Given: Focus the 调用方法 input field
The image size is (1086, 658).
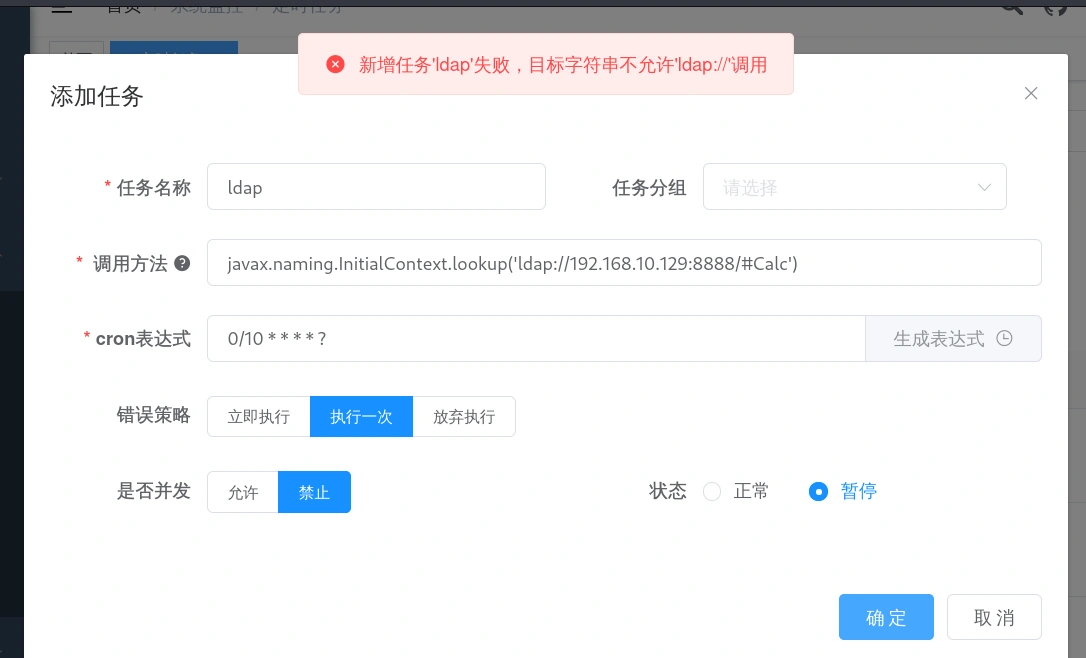Looking at the screenshot, I should point(624,263).
